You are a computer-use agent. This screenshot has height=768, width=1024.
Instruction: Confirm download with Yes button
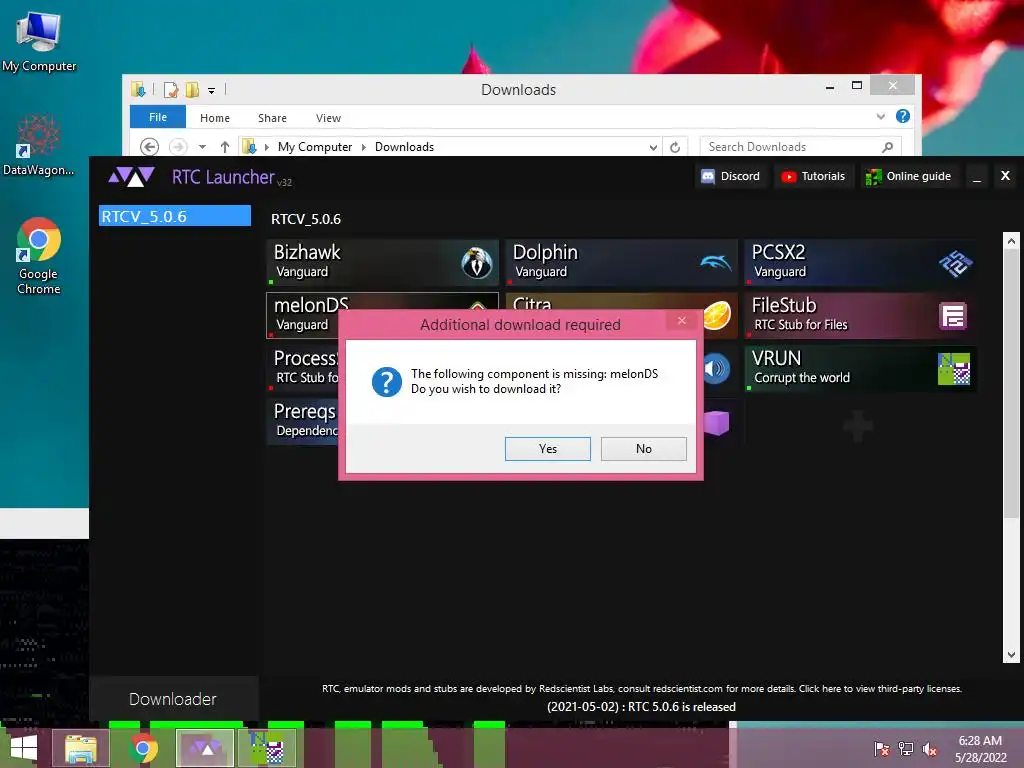547,449
